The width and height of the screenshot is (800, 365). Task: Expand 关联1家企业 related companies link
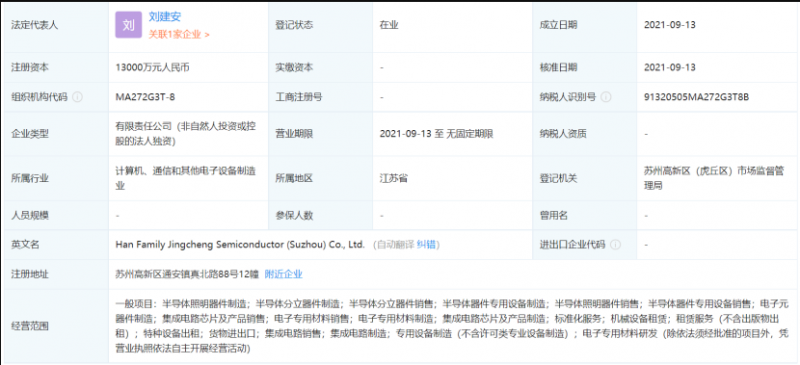point(179,35)
